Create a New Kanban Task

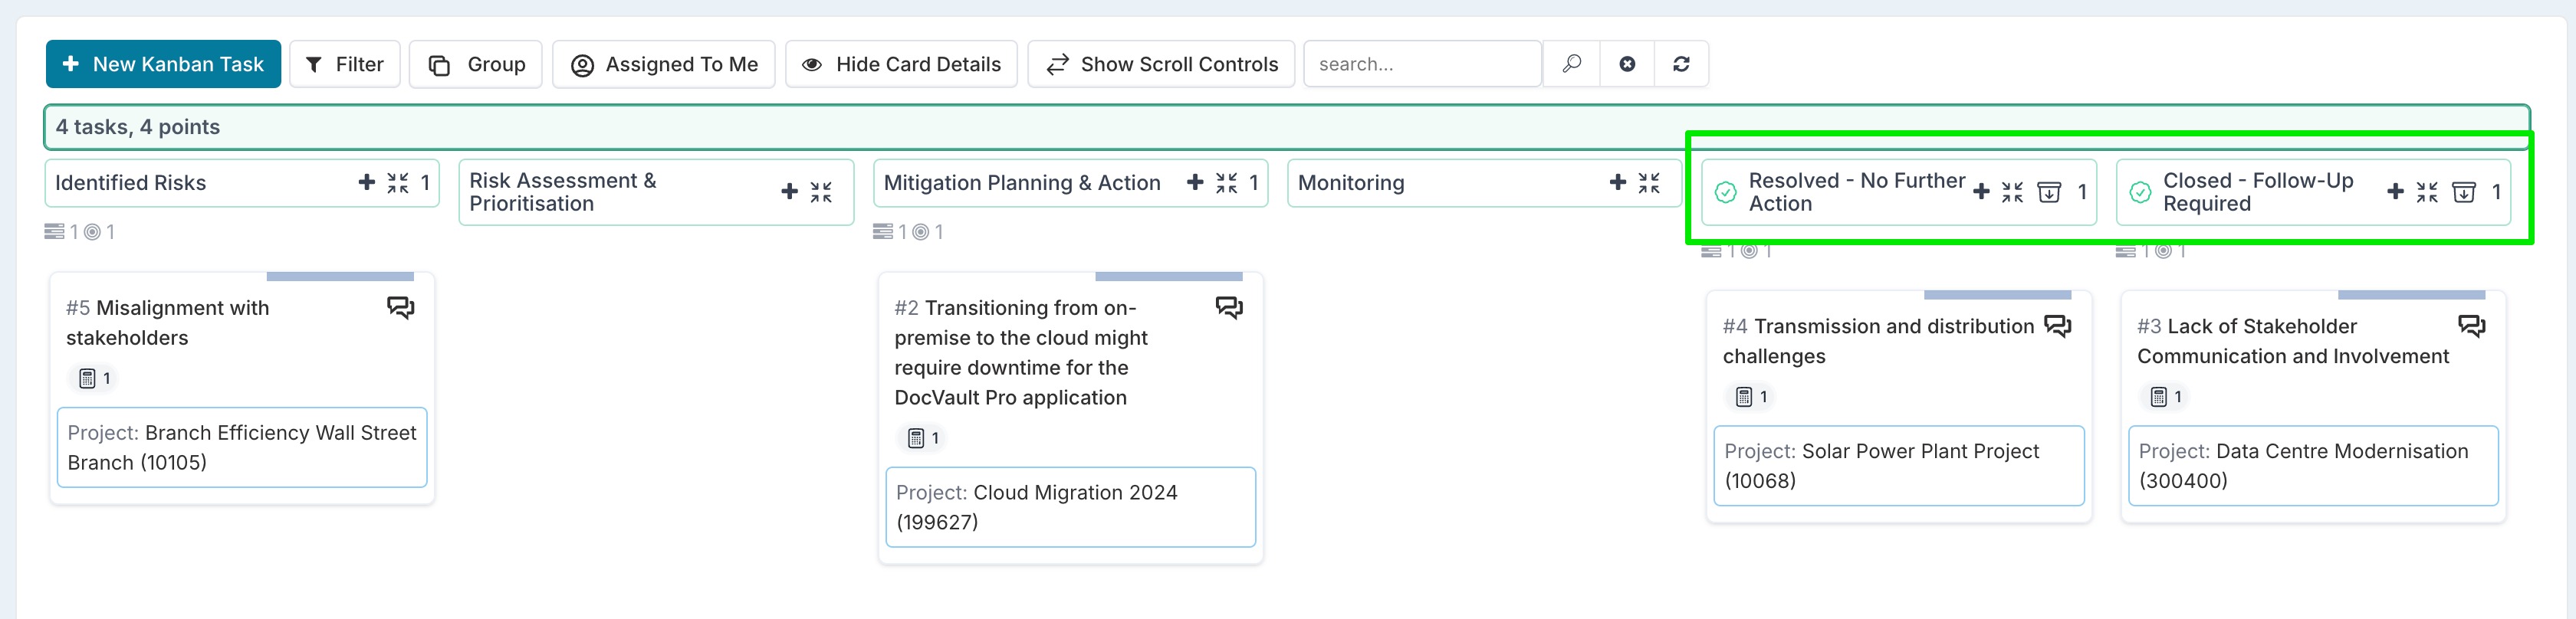tap(163, 64)
